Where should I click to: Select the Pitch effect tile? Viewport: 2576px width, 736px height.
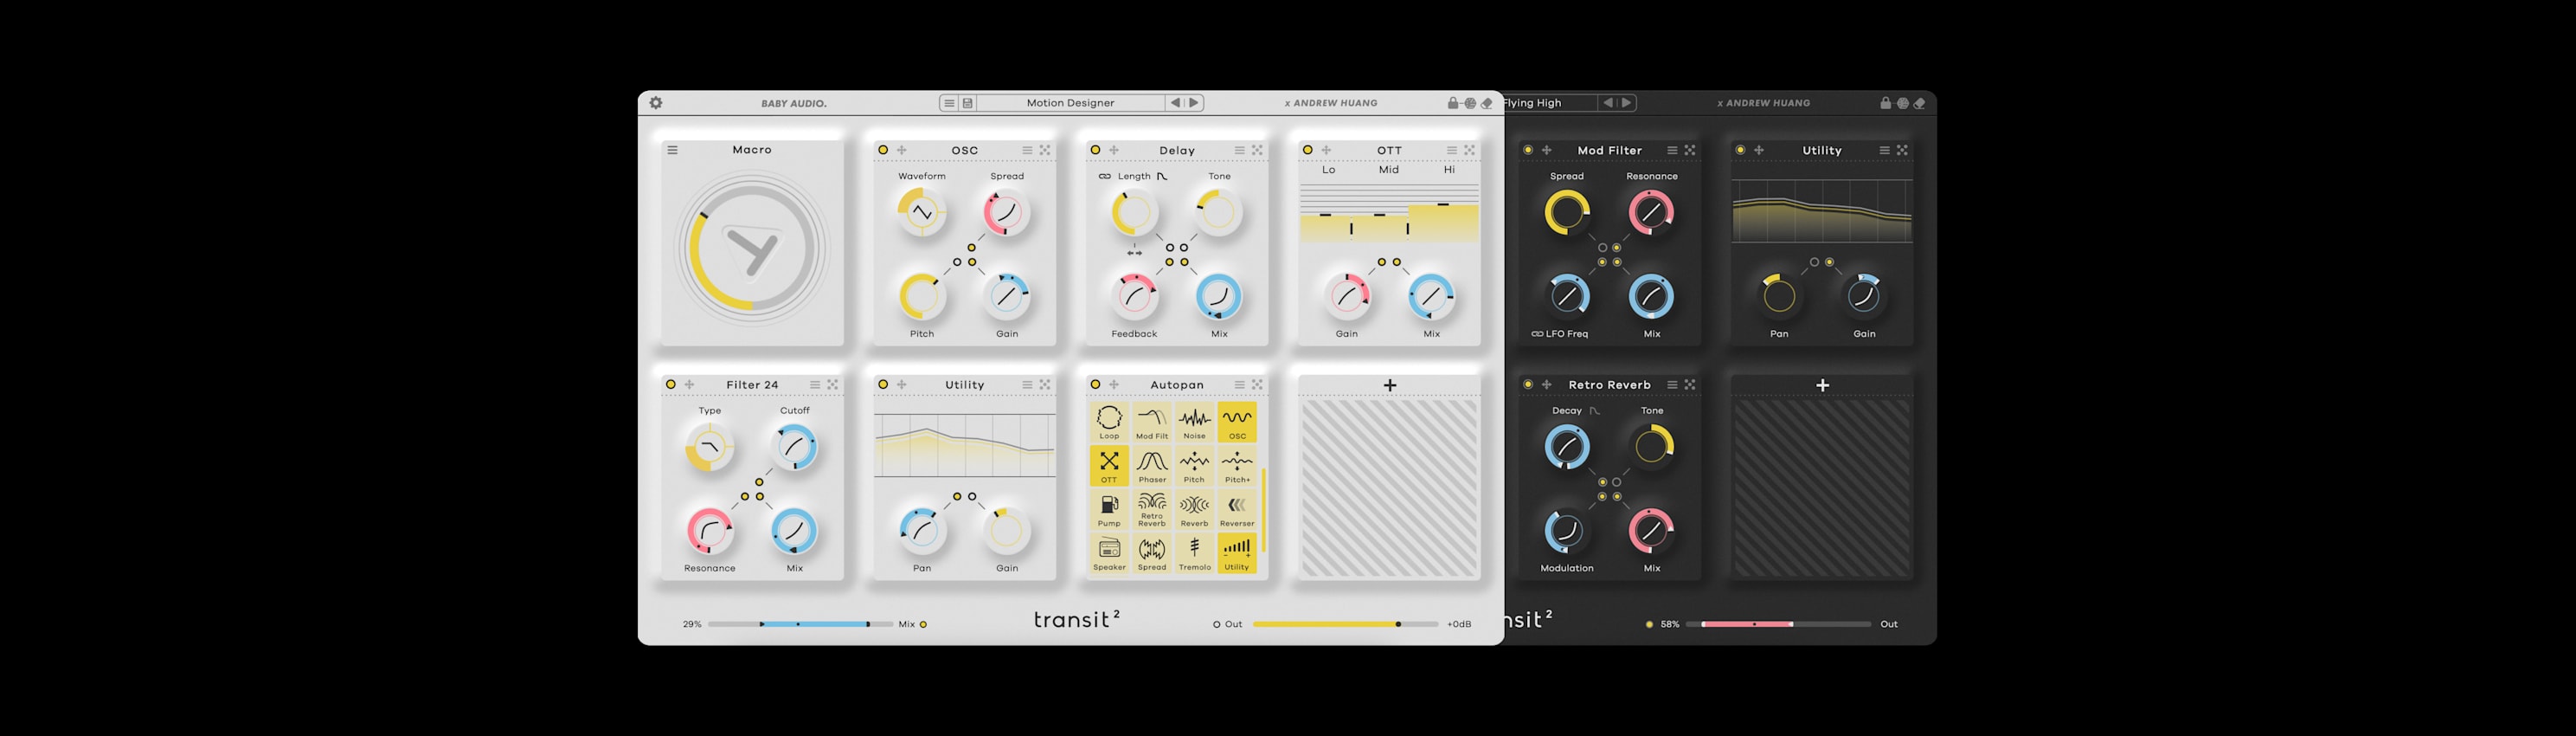[1194, 466]
